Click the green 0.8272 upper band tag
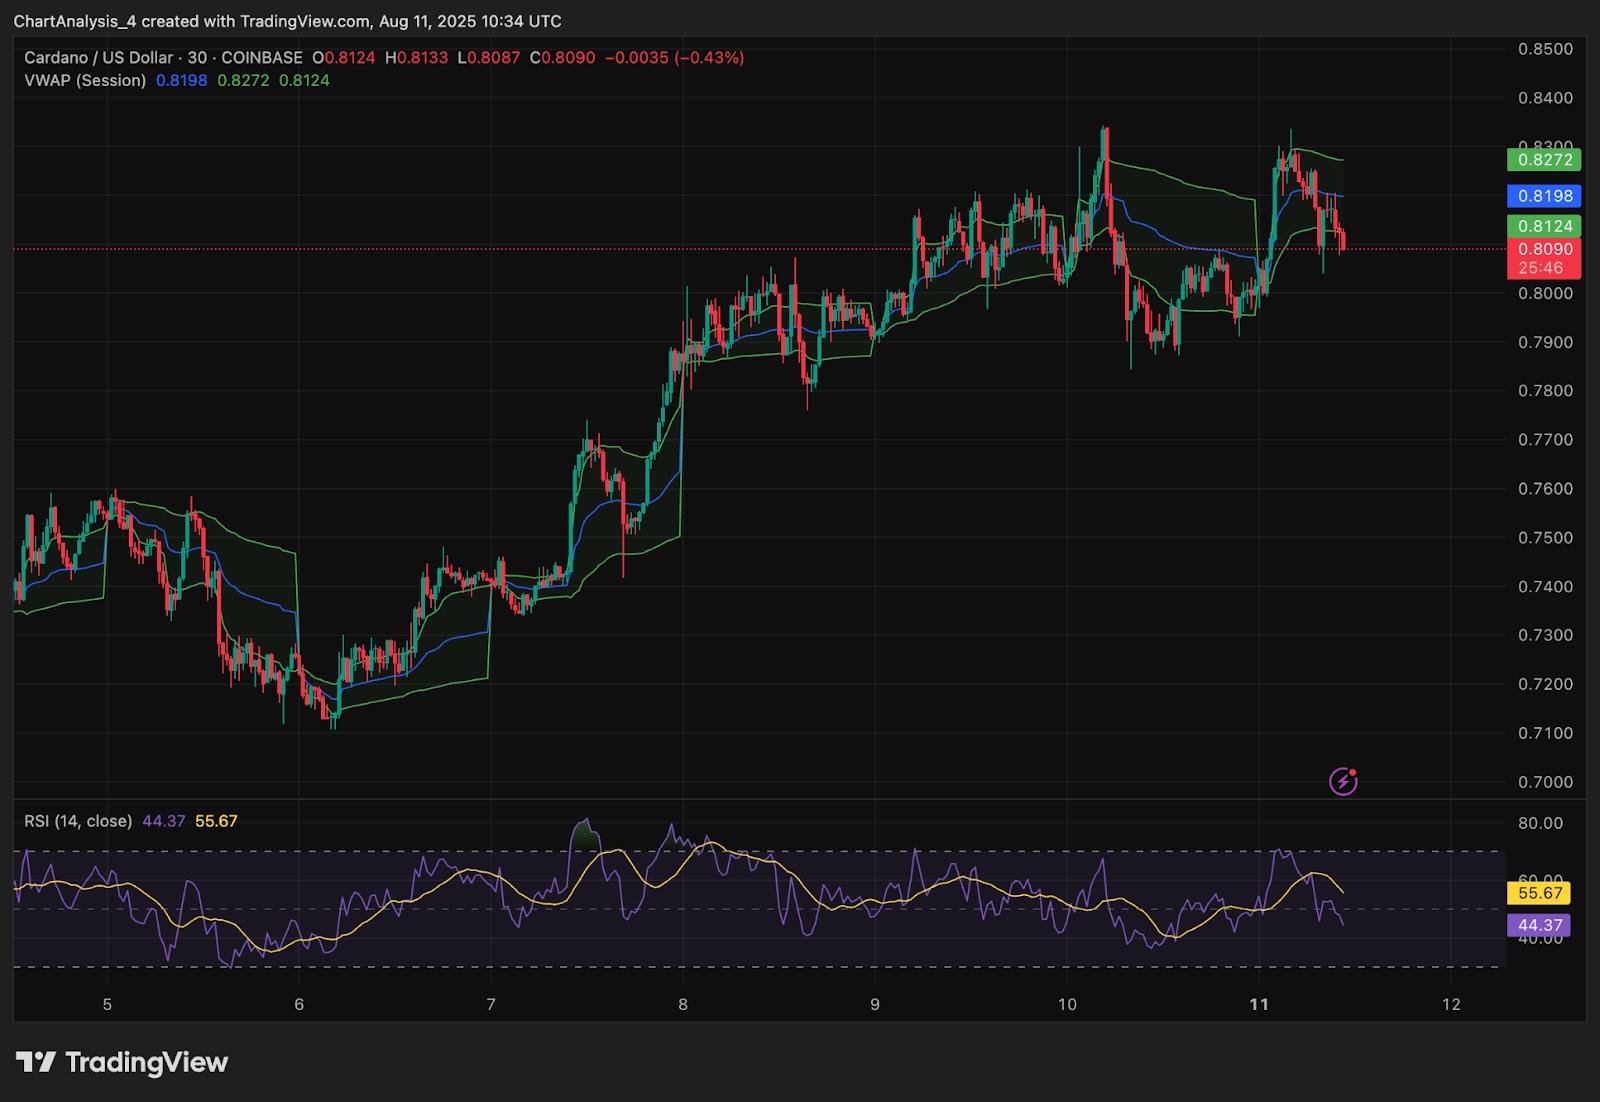This screenshot has width=1600, height=1102. tap(1544, 160)
